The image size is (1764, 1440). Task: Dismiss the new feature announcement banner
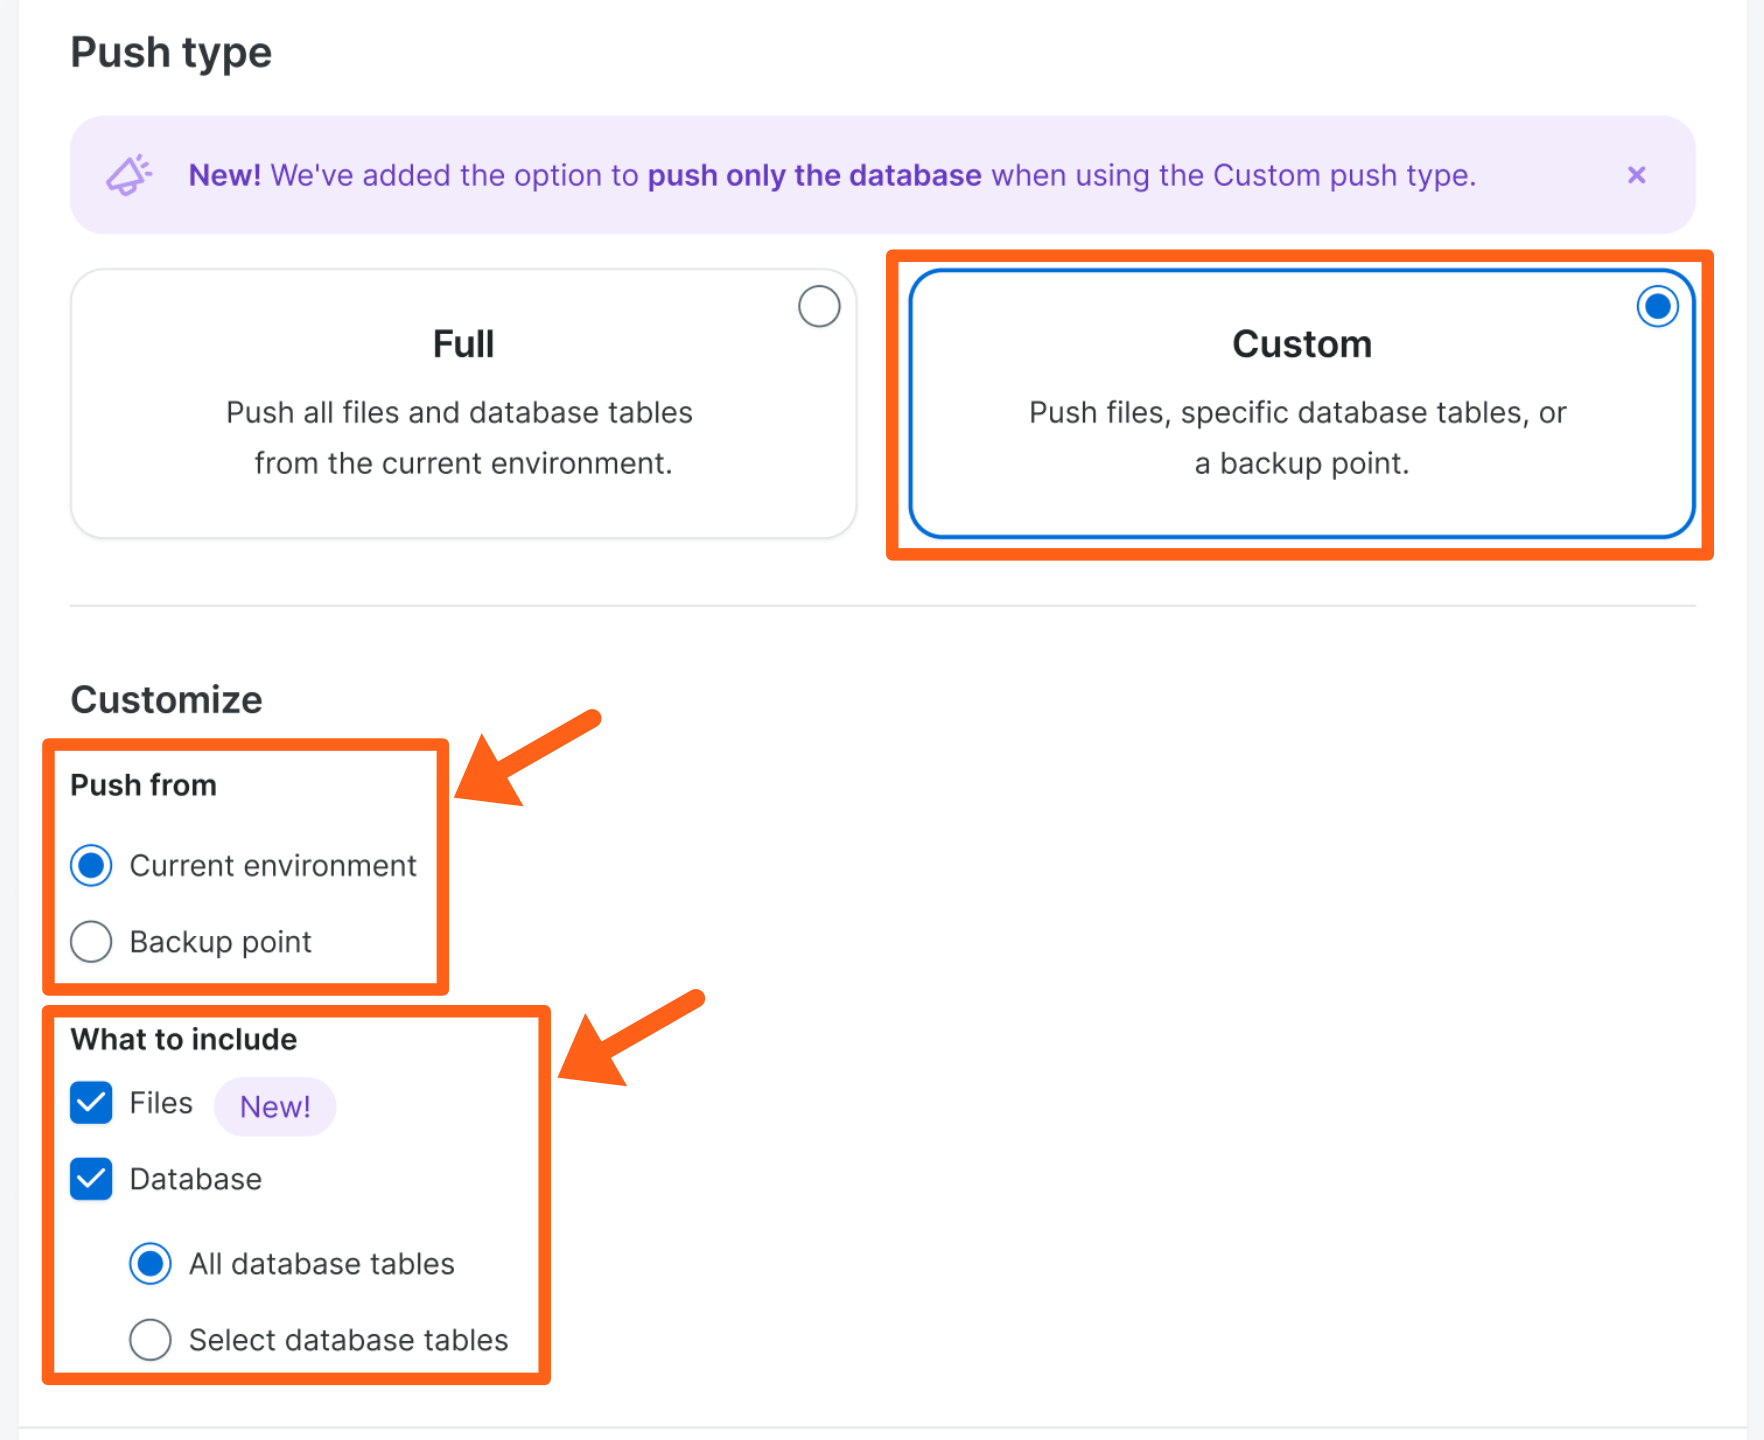pyautogui.click(x=1636, y=175)
